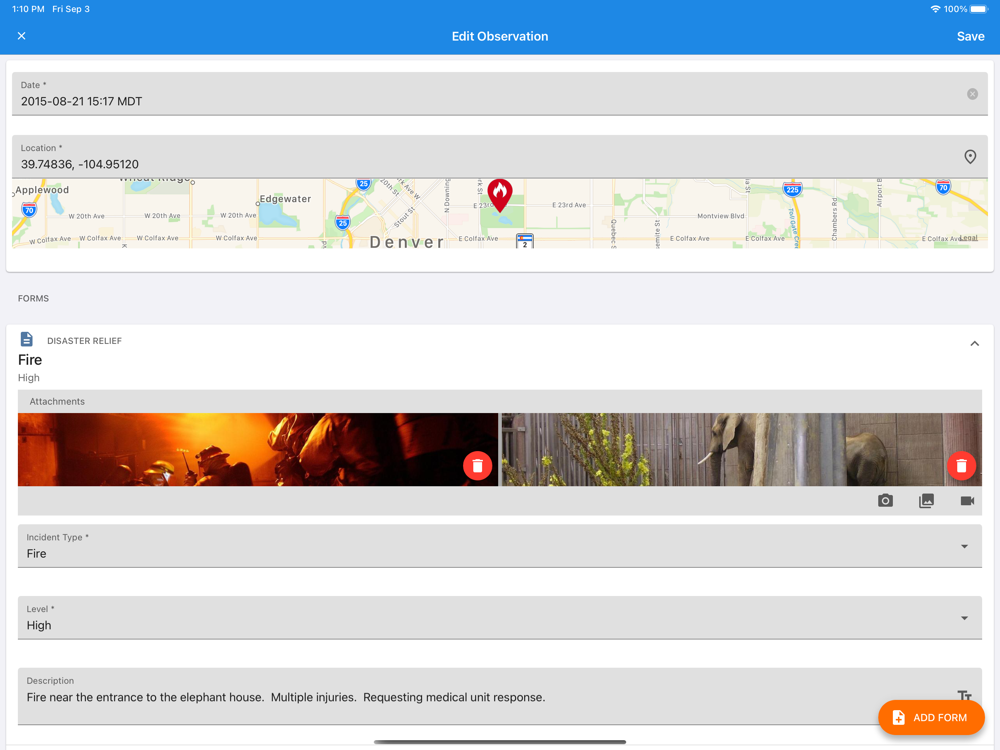
Task: Open the photo gallery picker
Action: tap(926, 501)
